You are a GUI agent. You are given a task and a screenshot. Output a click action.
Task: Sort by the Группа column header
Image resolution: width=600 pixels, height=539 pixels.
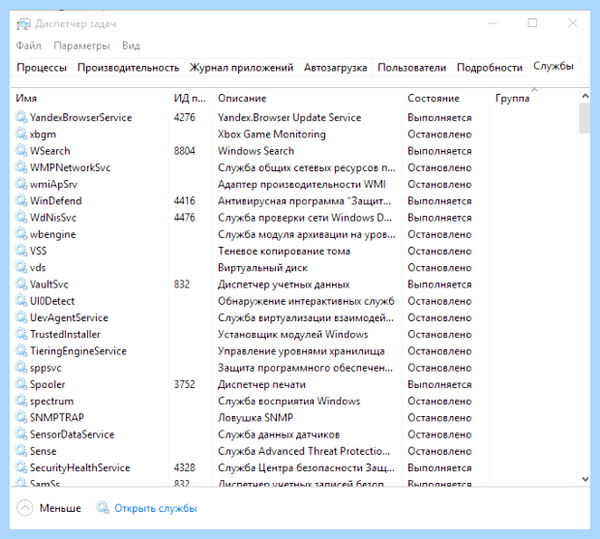[534, 98]
